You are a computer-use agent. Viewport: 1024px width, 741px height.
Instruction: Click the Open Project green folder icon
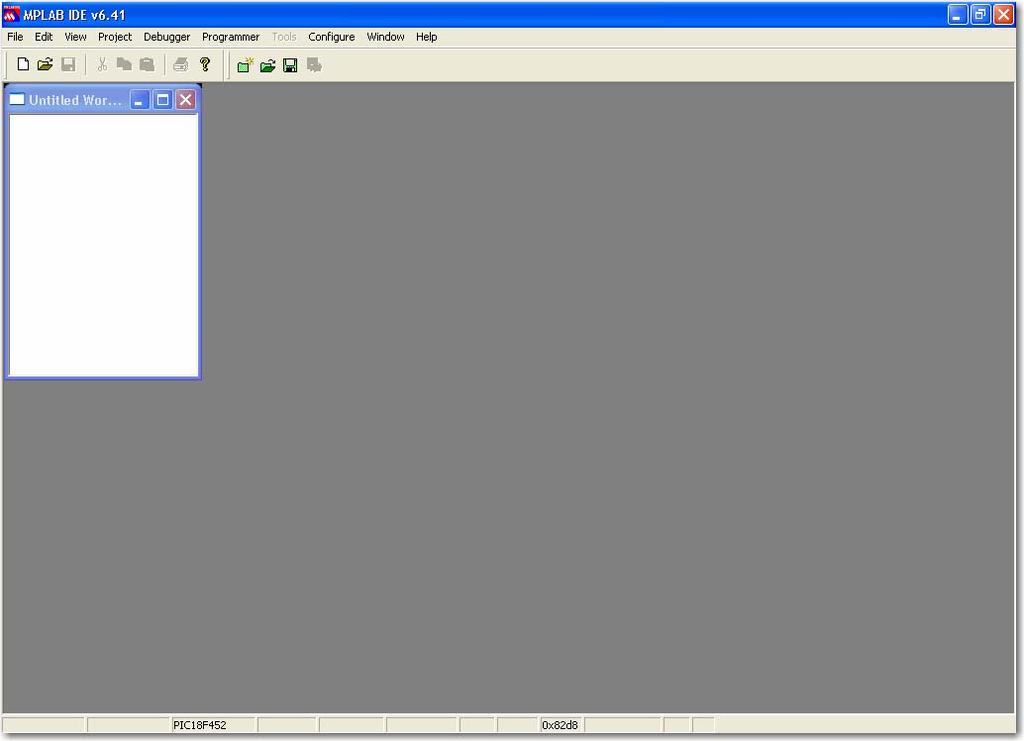point(268,65)
